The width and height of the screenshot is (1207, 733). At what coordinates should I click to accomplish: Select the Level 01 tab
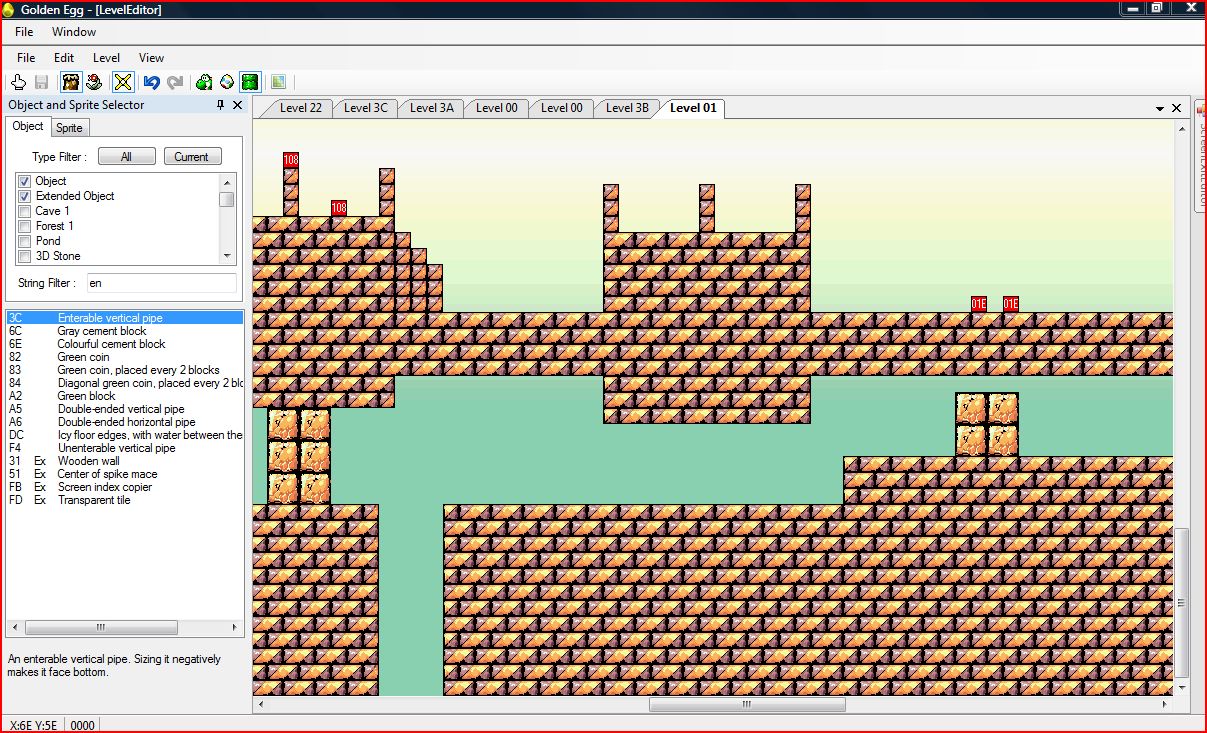[x=693, y=108]
